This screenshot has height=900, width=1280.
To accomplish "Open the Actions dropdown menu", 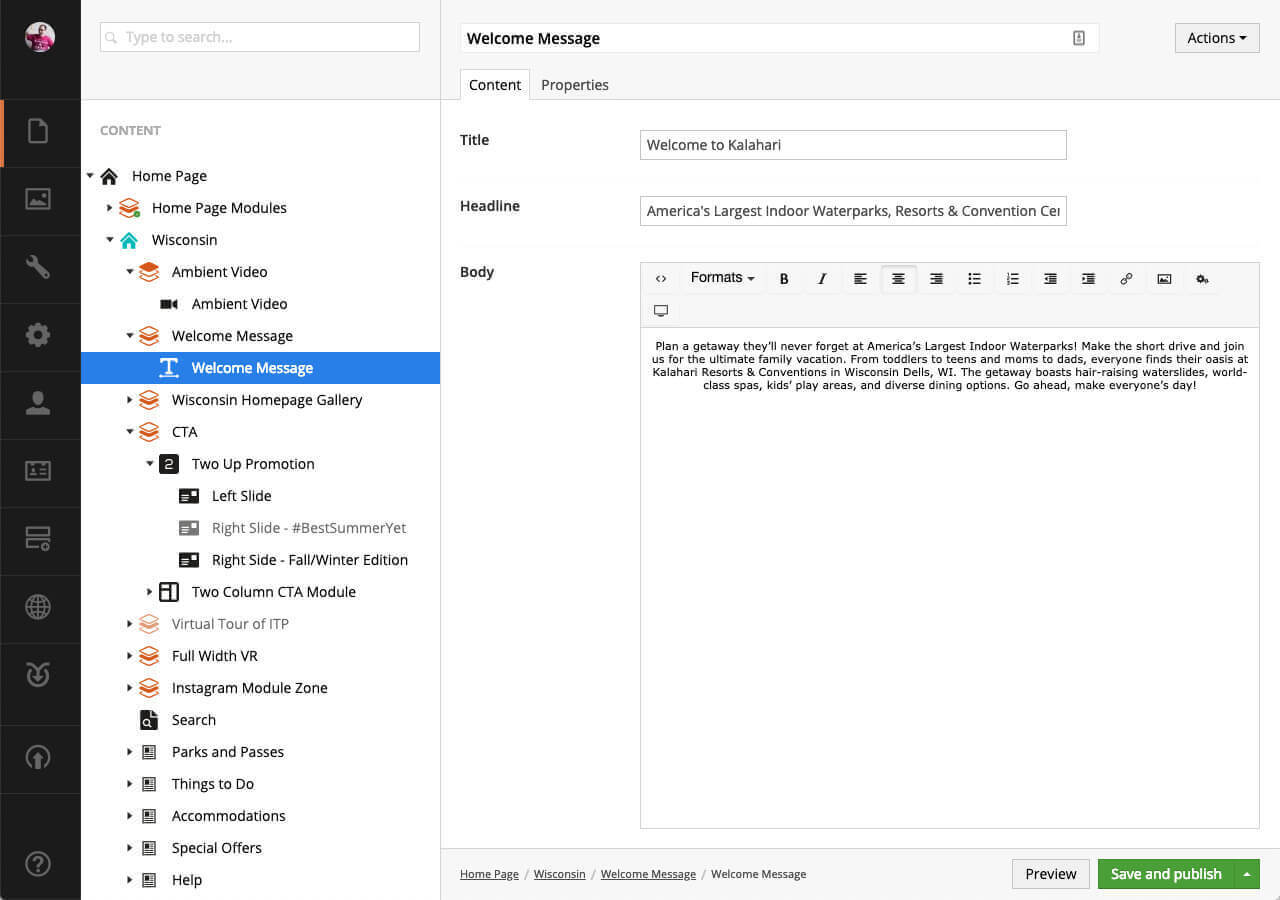I will [1216, 38].
